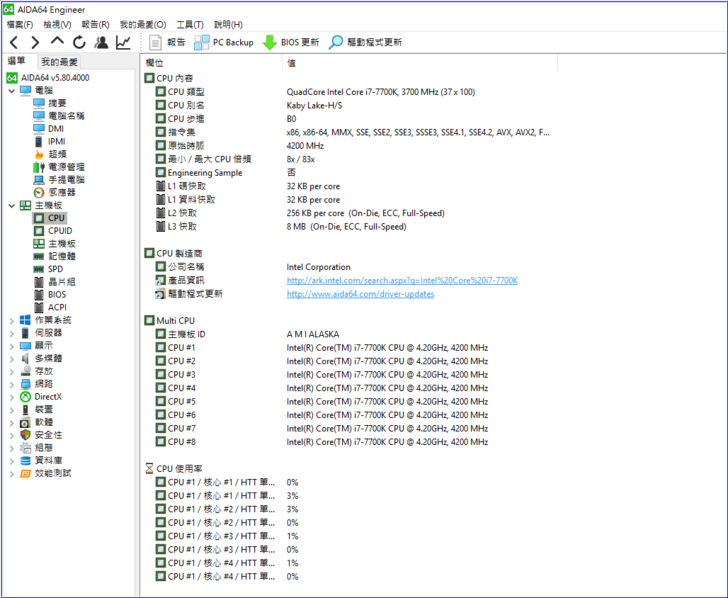Click the 報告 toolbar button
Viewport: 728px width, 598px height.
point(167,43)
